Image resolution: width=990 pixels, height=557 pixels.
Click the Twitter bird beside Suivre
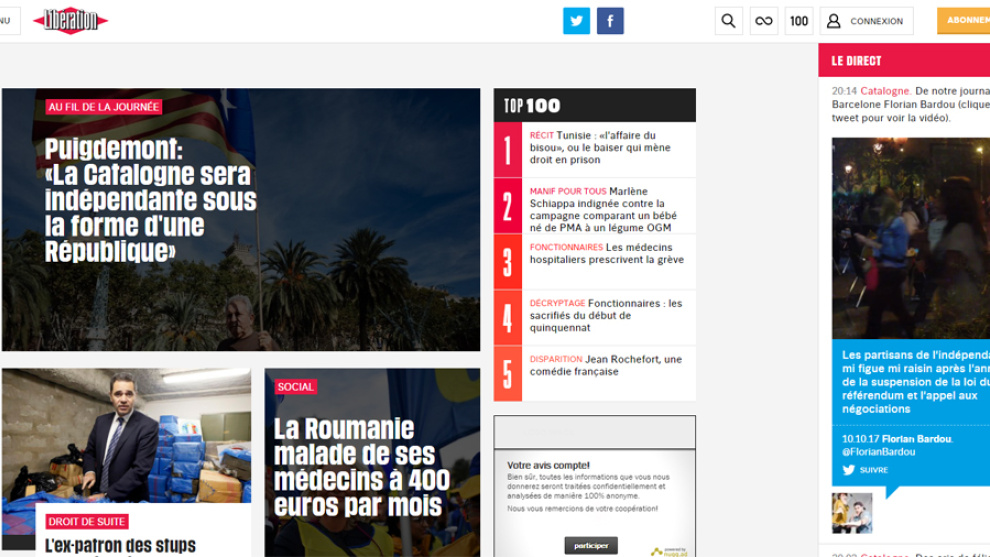[849, 470]
